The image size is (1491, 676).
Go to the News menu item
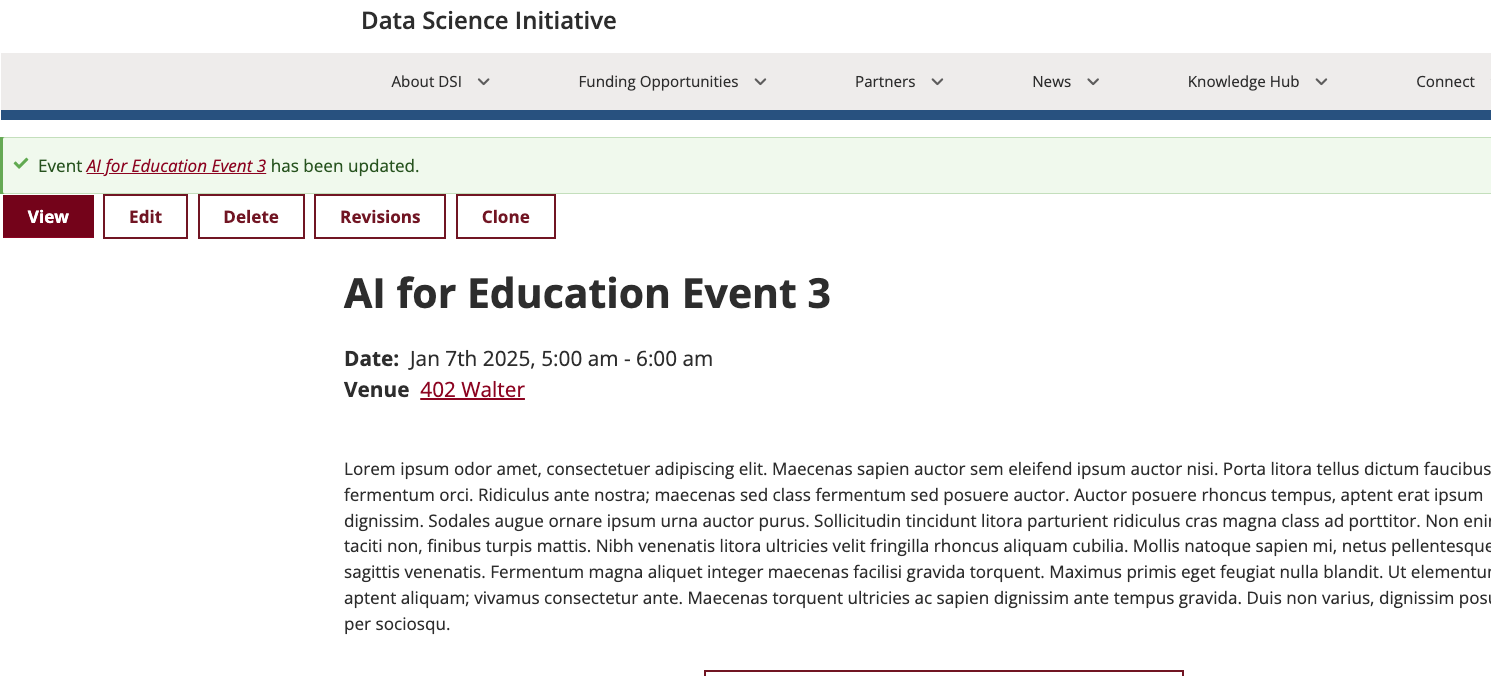click(1051, 82)
